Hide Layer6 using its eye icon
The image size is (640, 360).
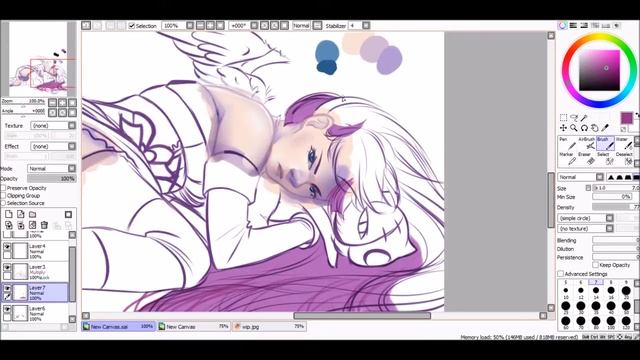[x=7, y=309]
